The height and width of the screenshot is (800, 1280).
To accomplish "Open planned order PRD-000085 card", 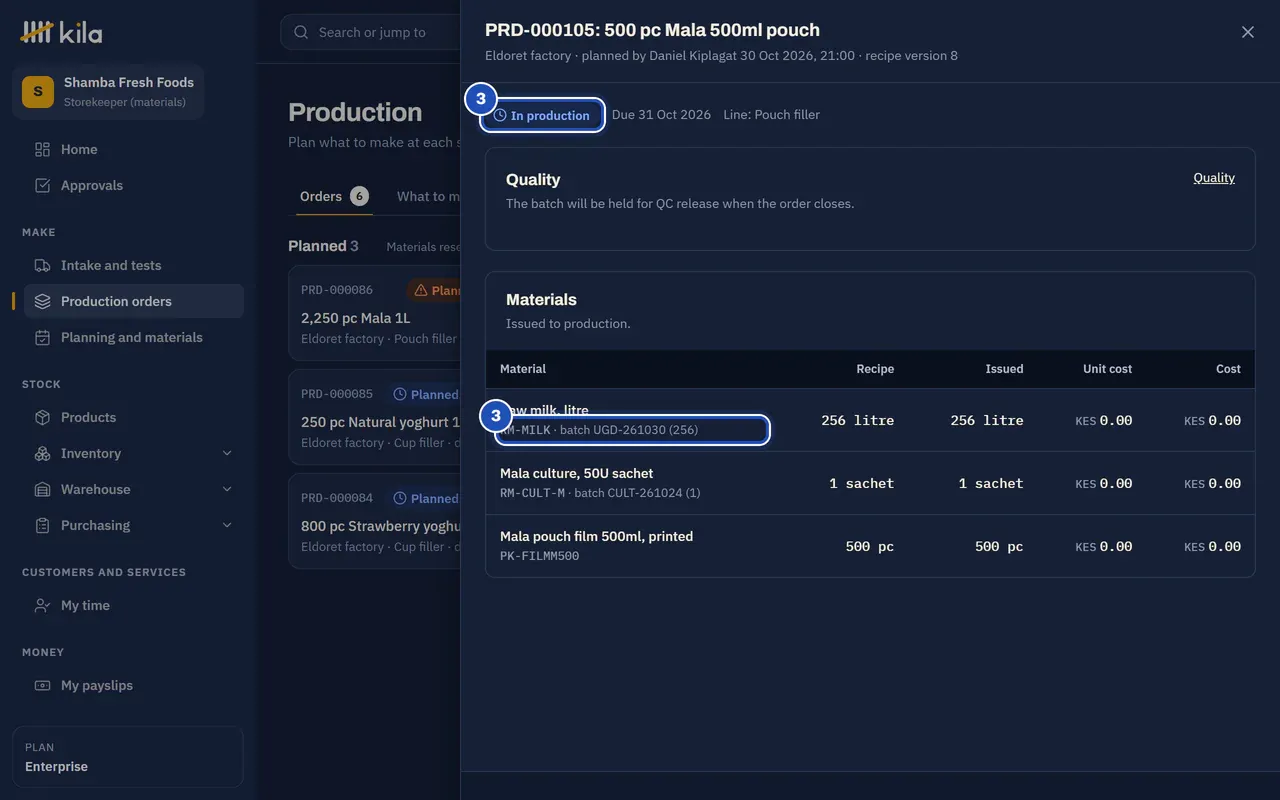I will (374, 416).
